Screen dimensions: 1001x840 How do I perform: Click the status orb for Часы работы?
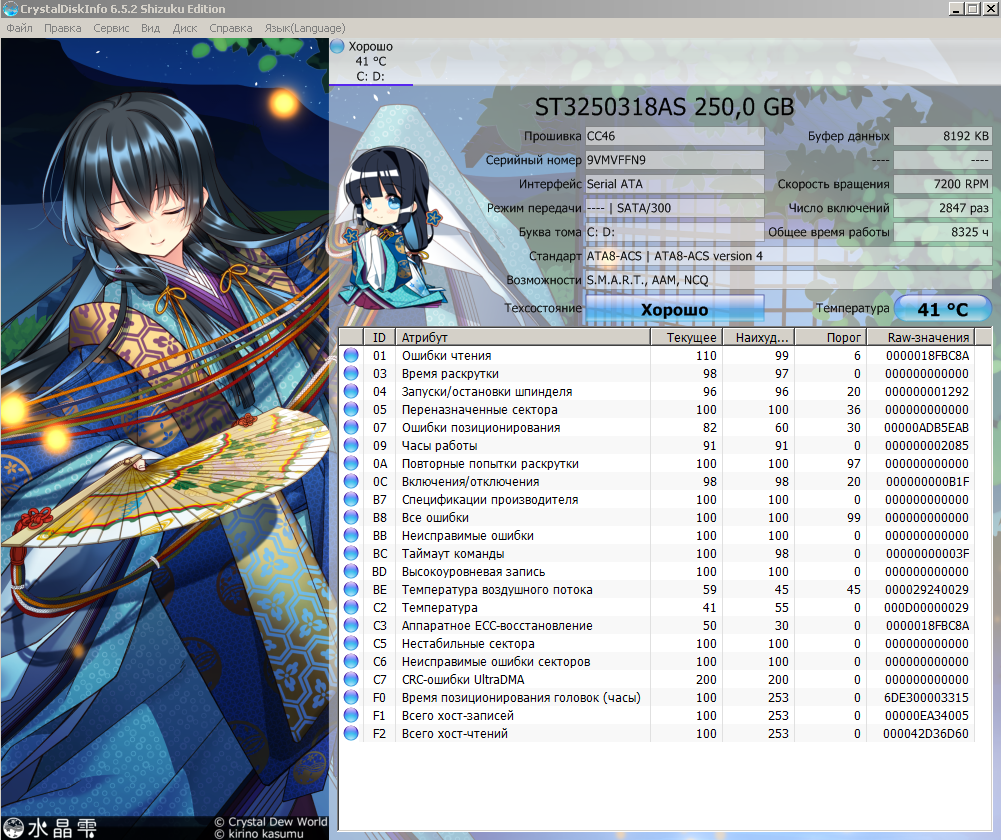tap(350, 446)
